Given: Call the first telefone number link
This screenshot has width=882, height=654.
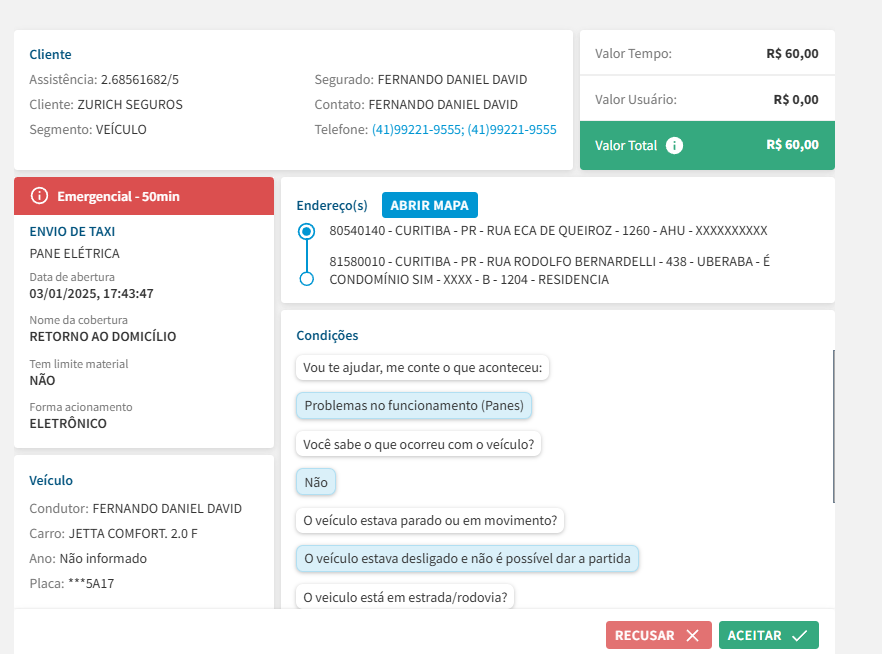Looking at the screenshot, I should (x=416, y=130).
